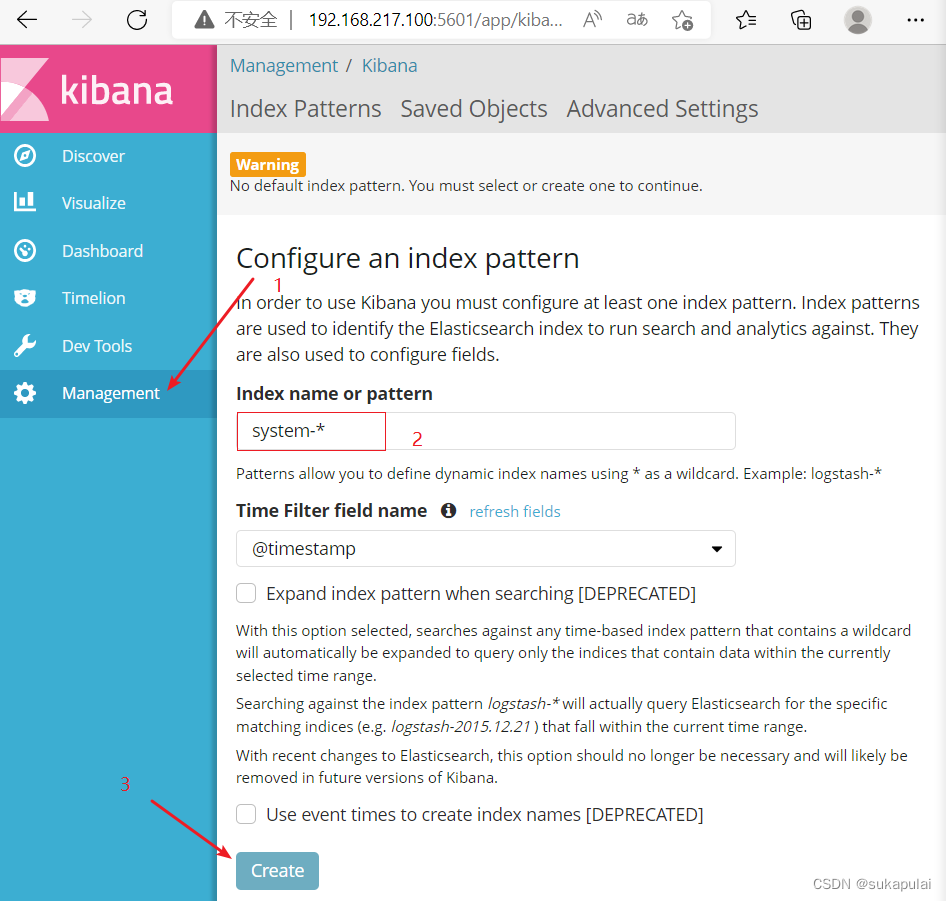Image resolution: width=946 pixels, height=901 pixels.
Task: Select Management in the sidebar
Action: pyautogui.click(x=108, y=393)
